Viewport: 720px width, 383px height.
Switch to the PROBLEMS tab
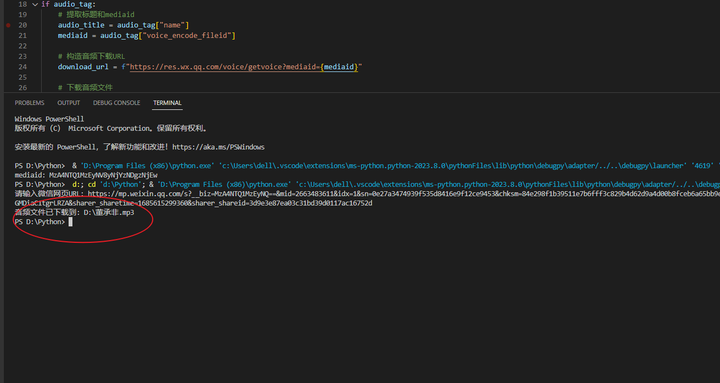click(29, 103)
